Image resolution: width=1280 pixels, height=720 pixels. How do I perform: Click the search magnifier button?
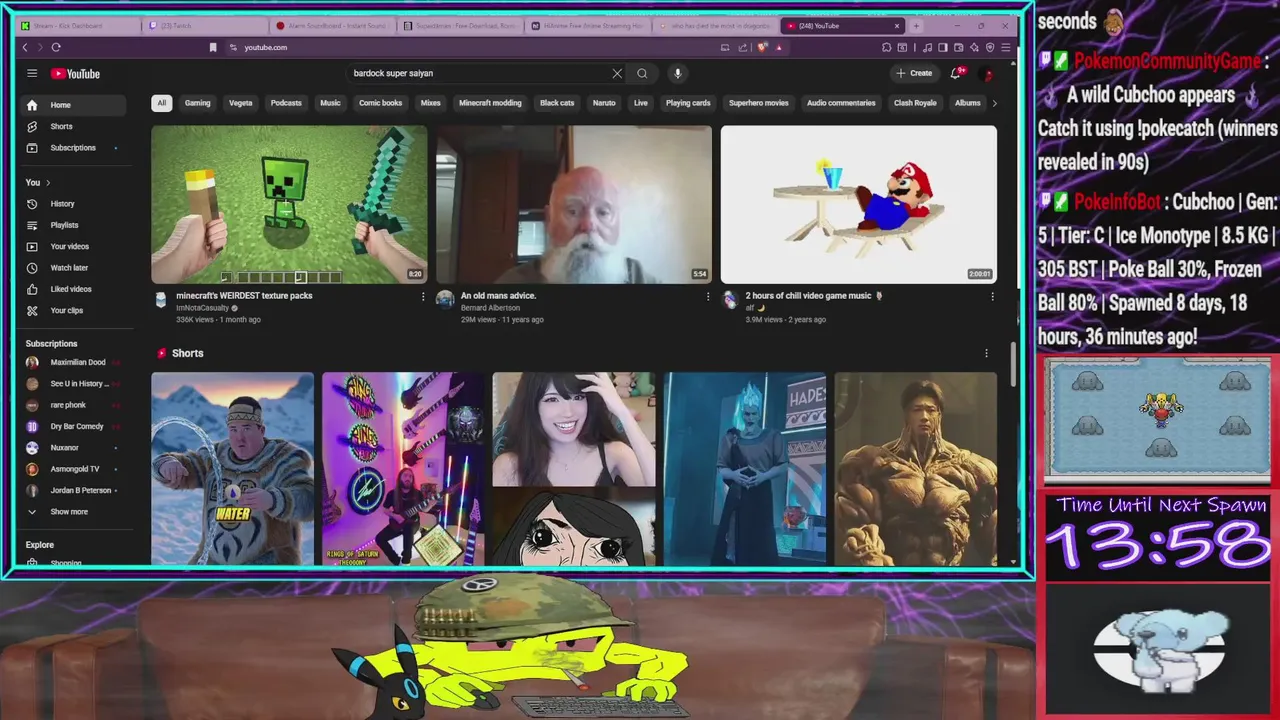pyautogui.click(x=642, y=73)
